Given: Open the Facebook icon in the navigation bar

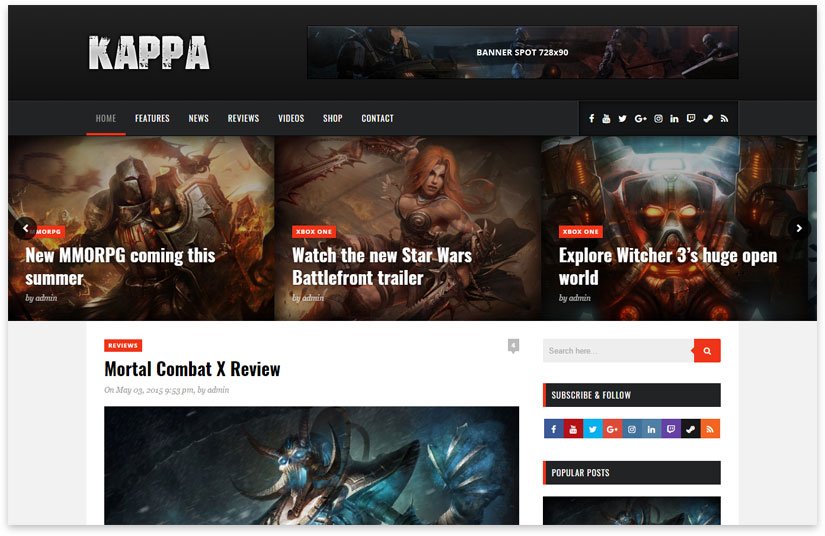Looking at the screenshot, I should coord(591,118).
